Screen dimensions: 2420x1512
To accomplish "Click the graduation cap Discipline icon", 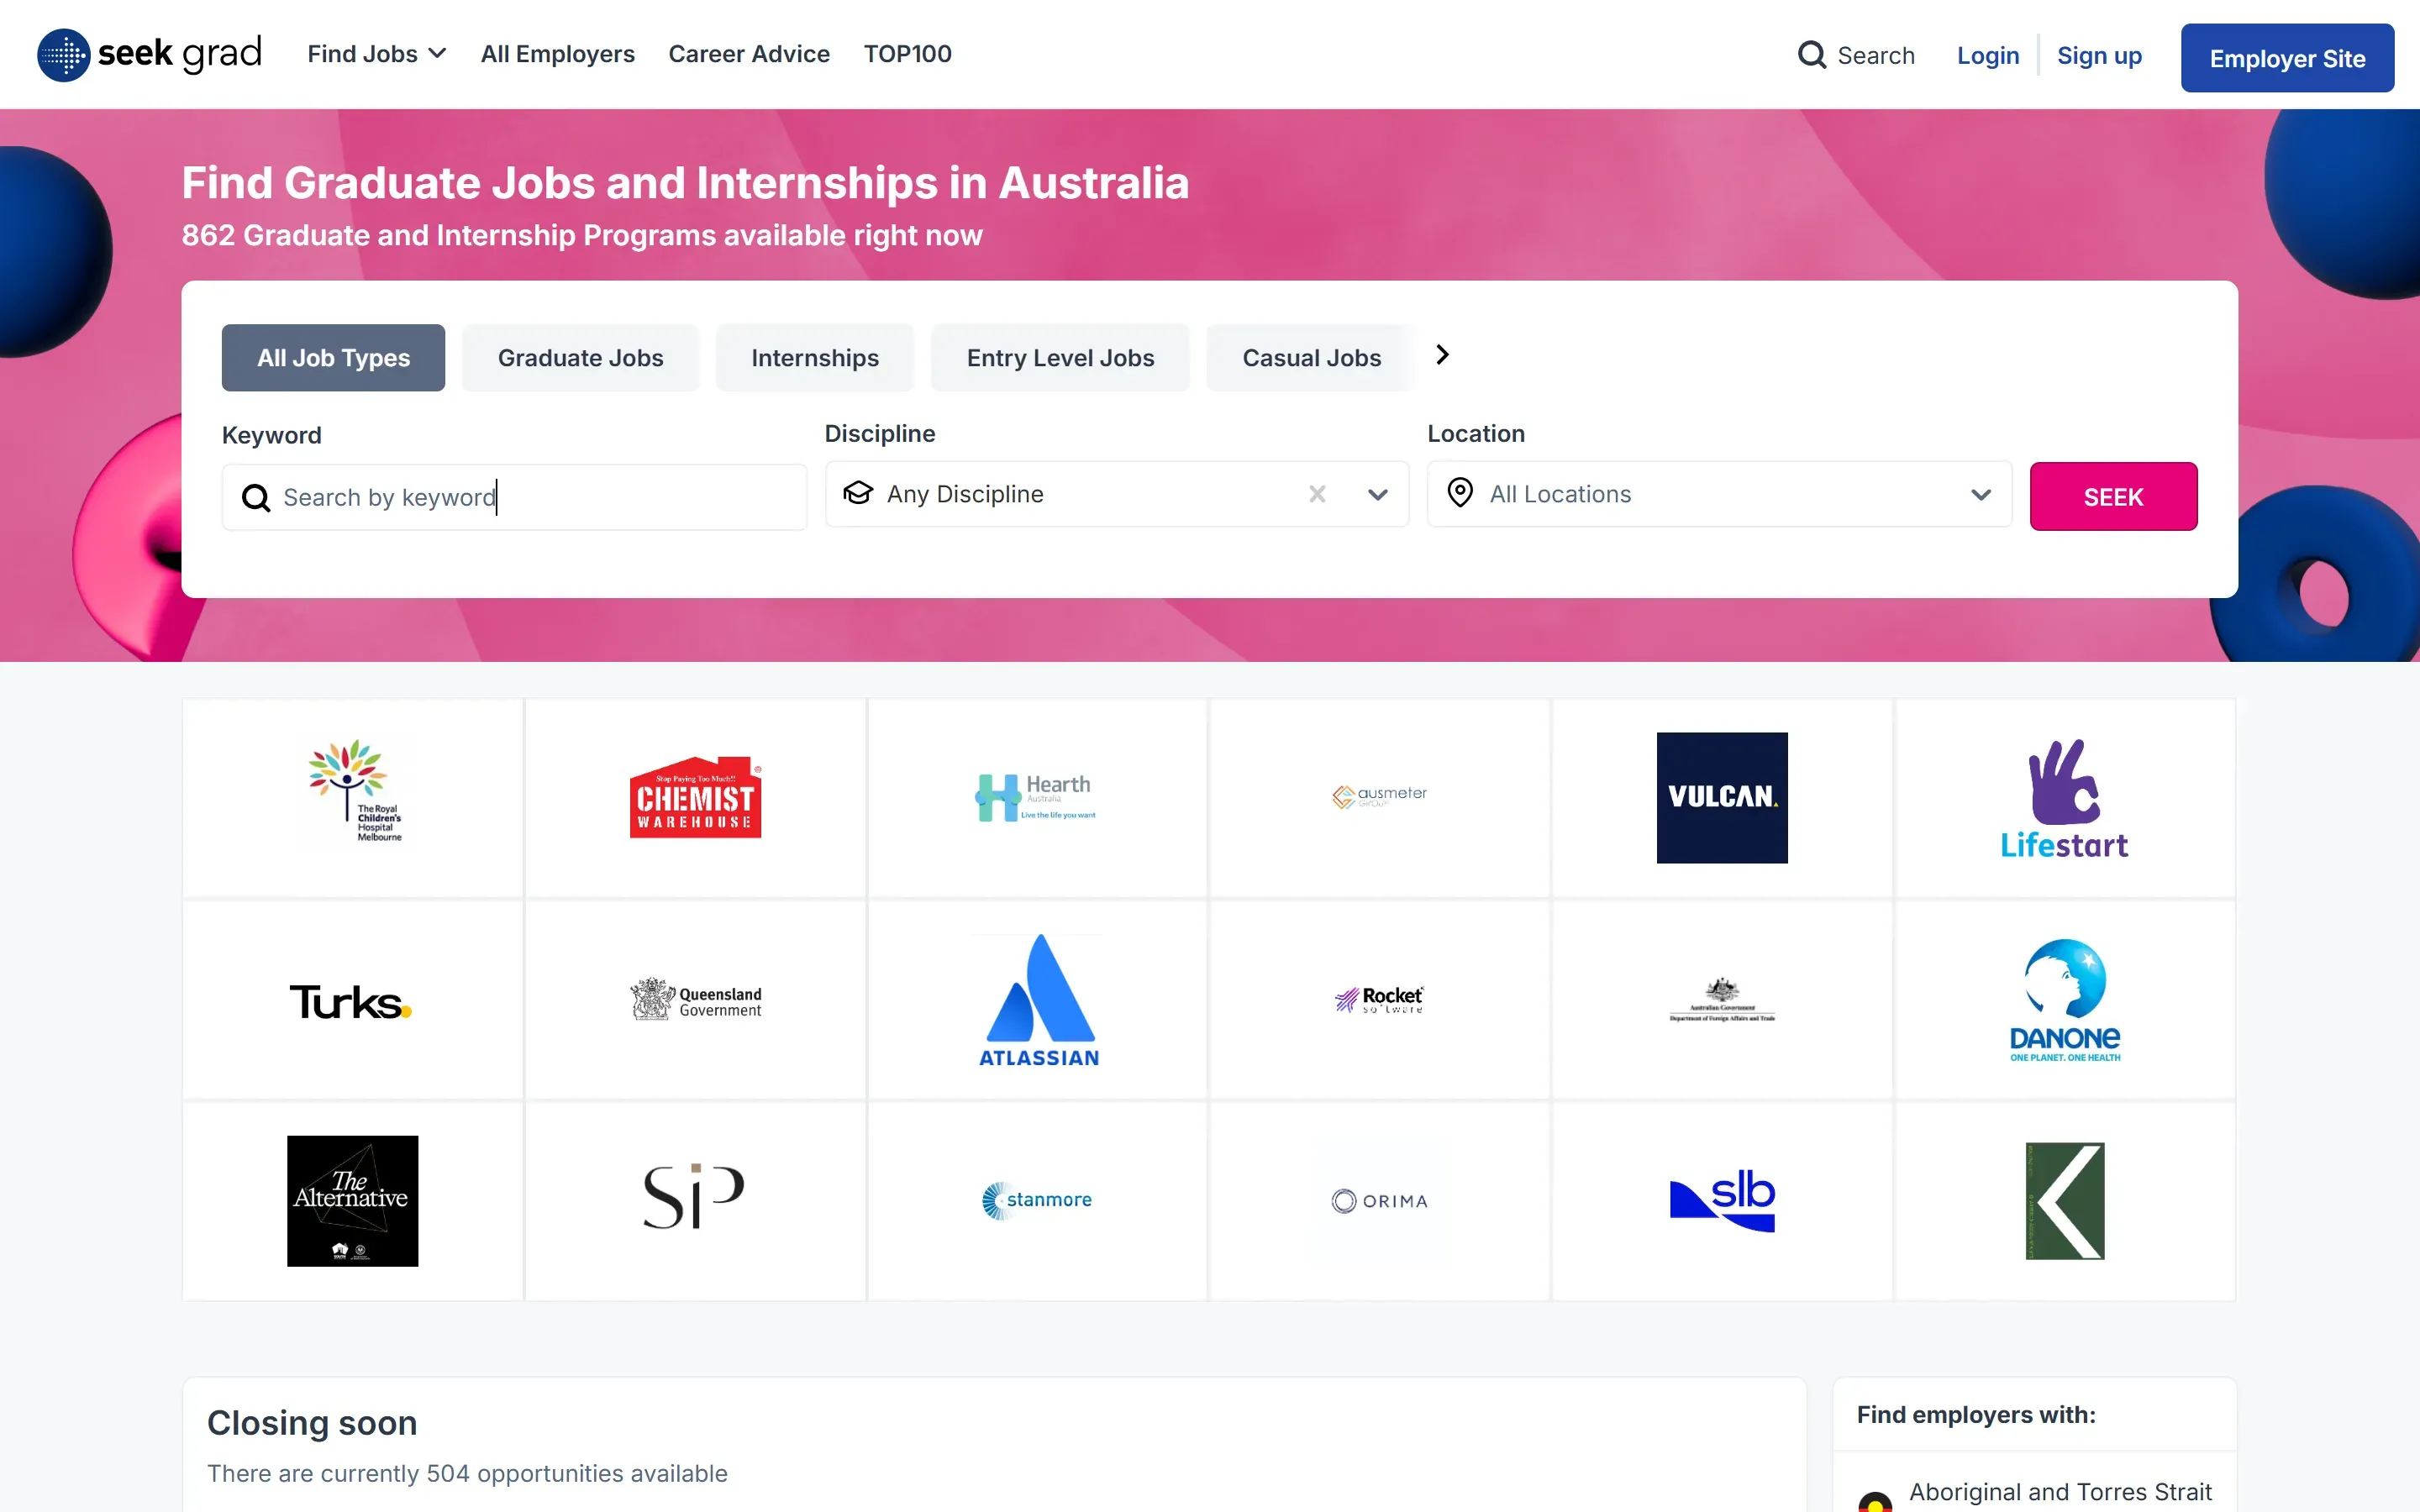I will tap(858, 493).
